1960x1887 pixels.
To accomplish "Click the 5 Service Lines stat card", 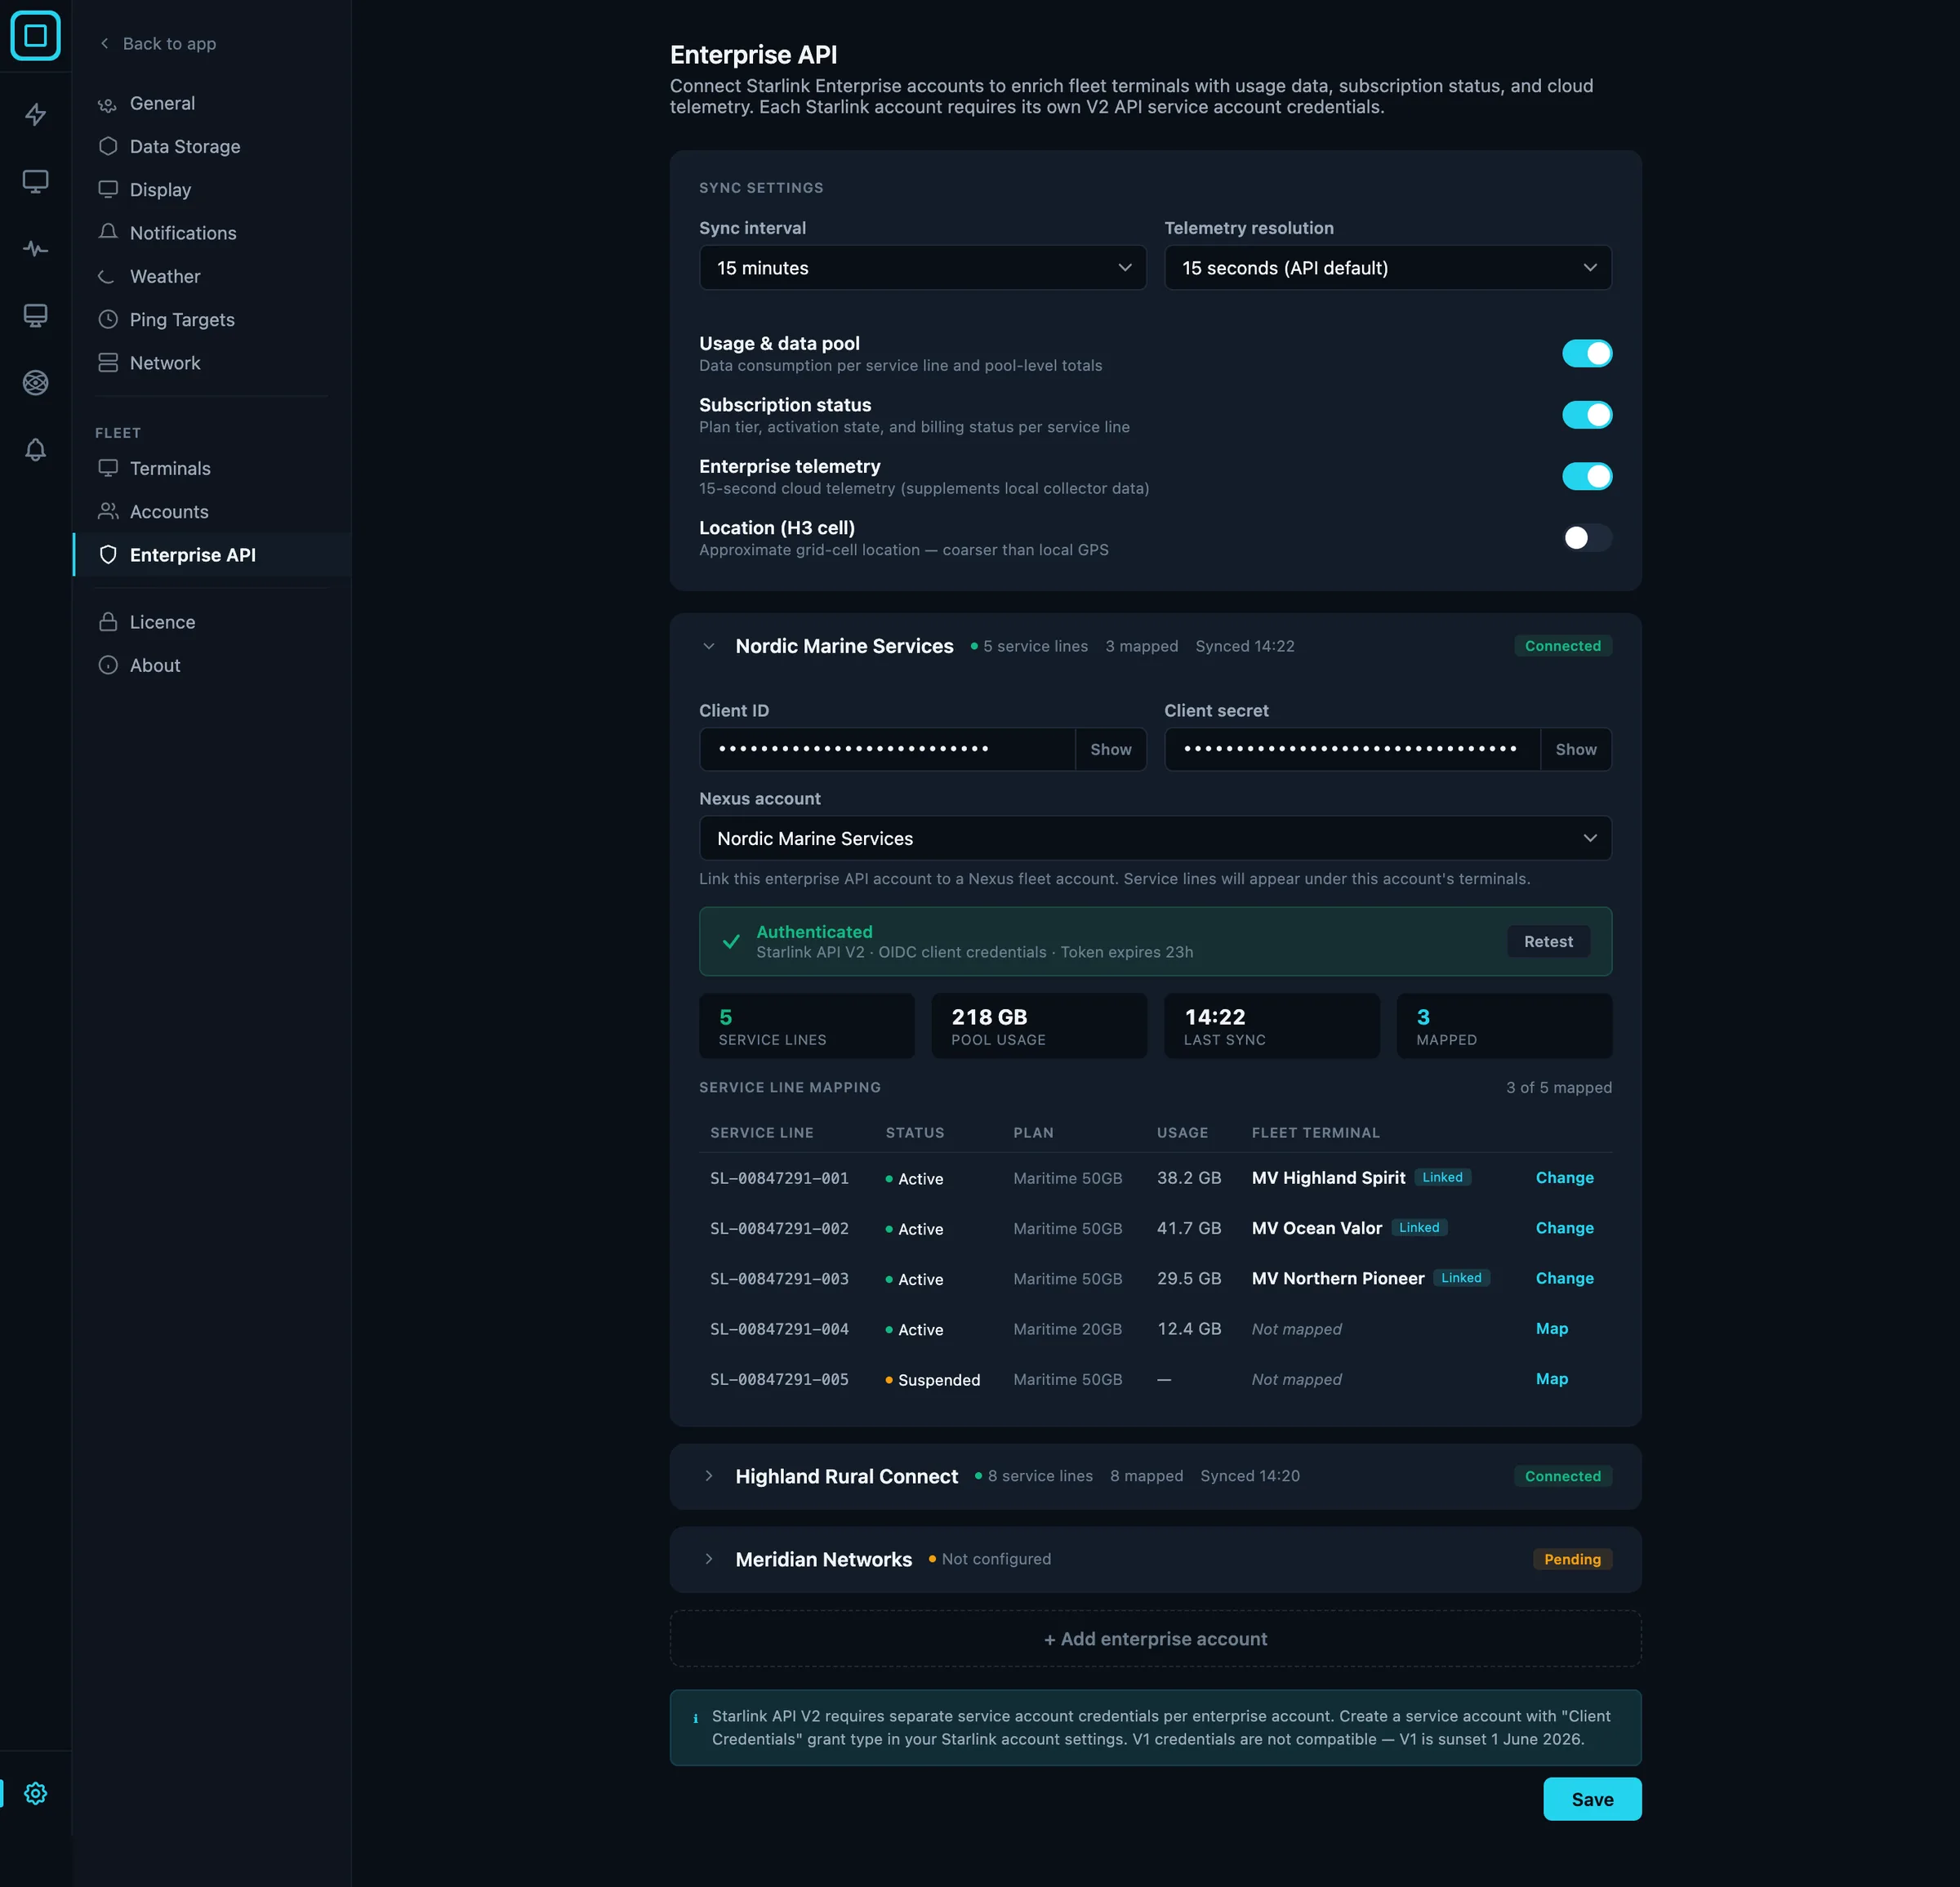I will click(x=807, y=1026).
